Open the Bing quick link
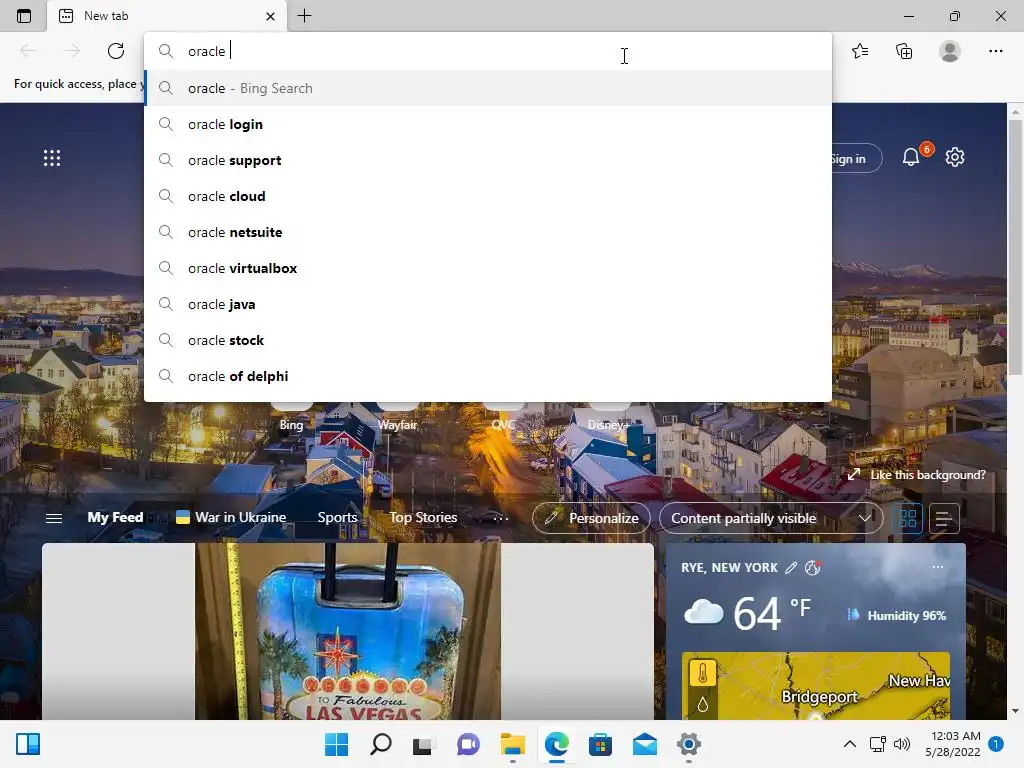The width and height of the screenshot is (1024, 768). point(291,424)
